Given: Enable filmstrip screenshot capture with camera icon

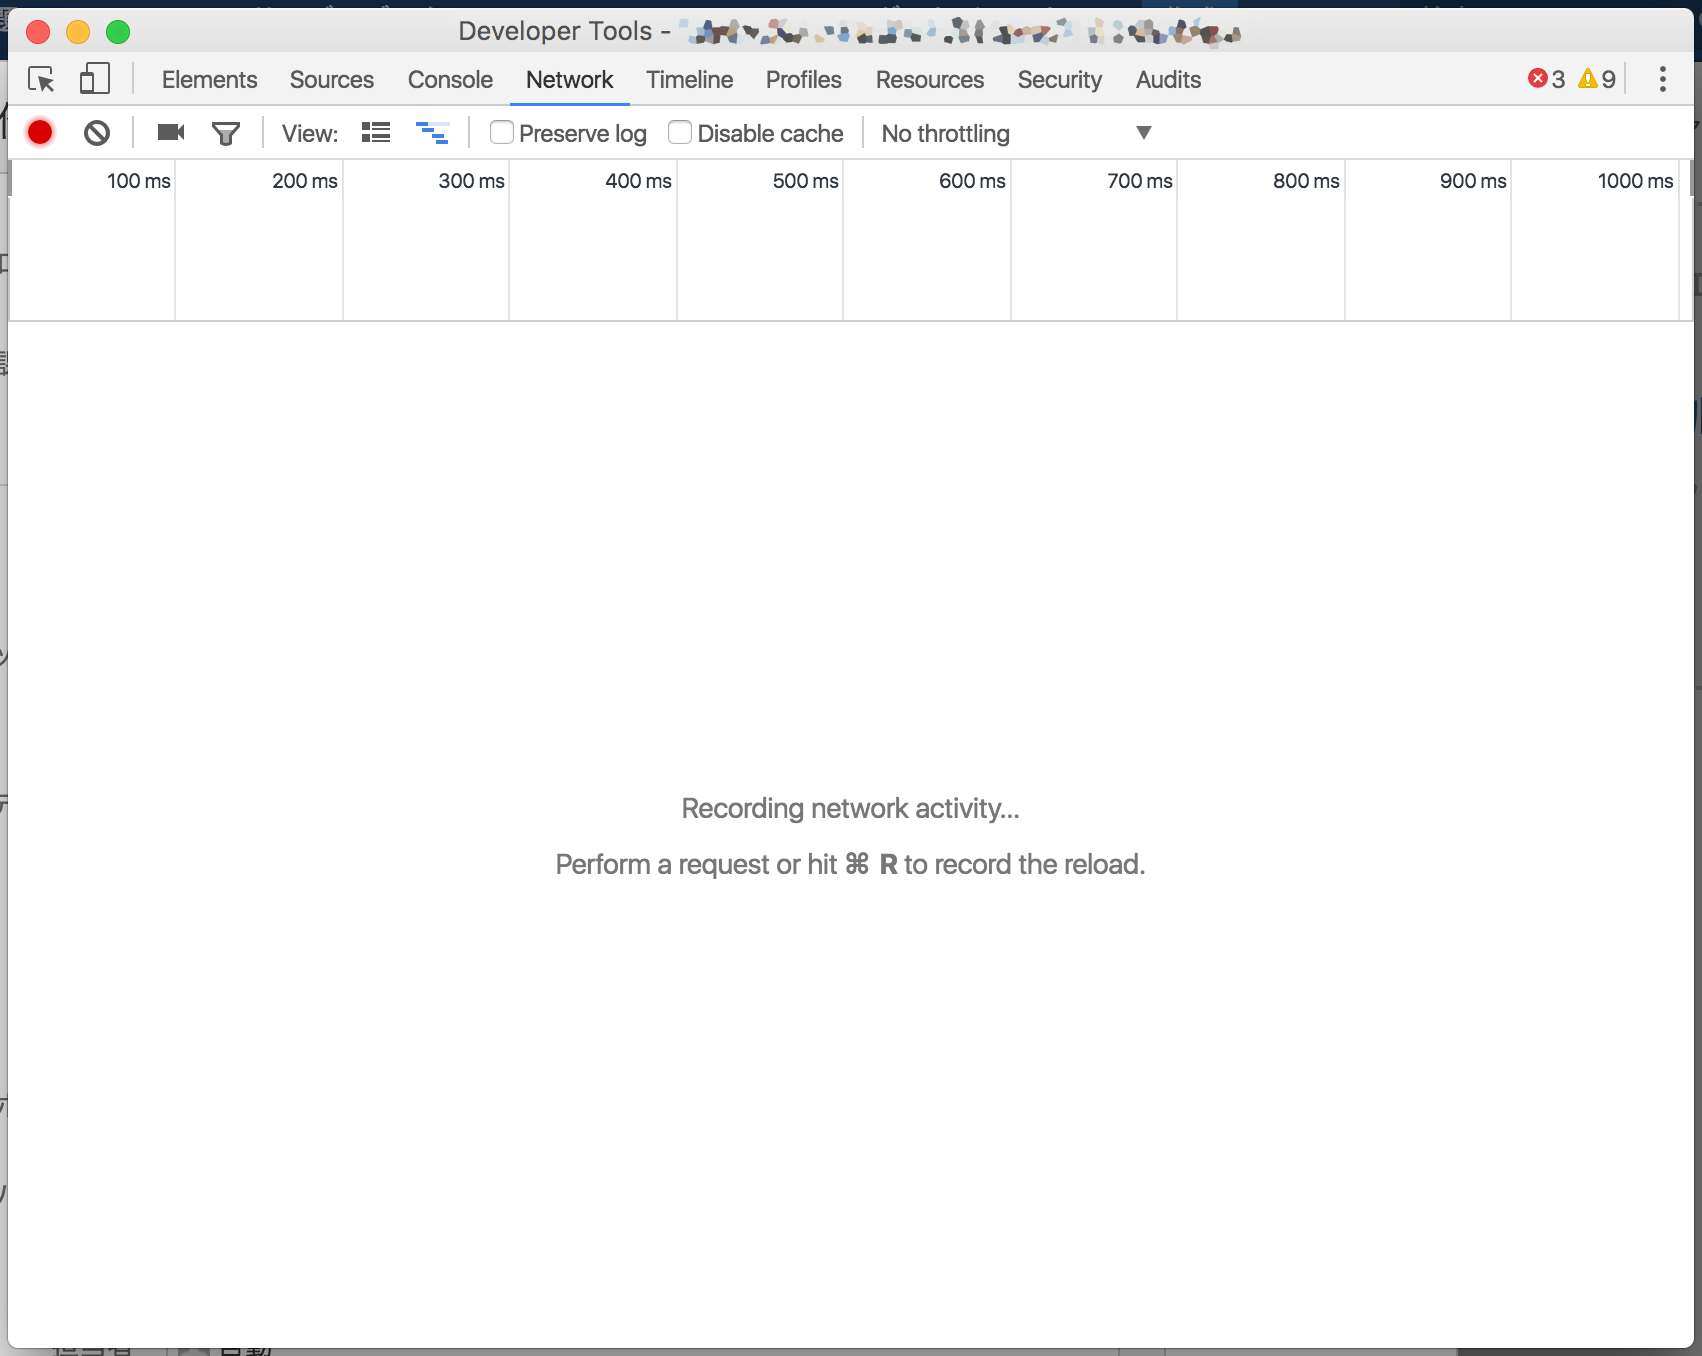Looking at the screenshot, I should click(x=169, y=132).
